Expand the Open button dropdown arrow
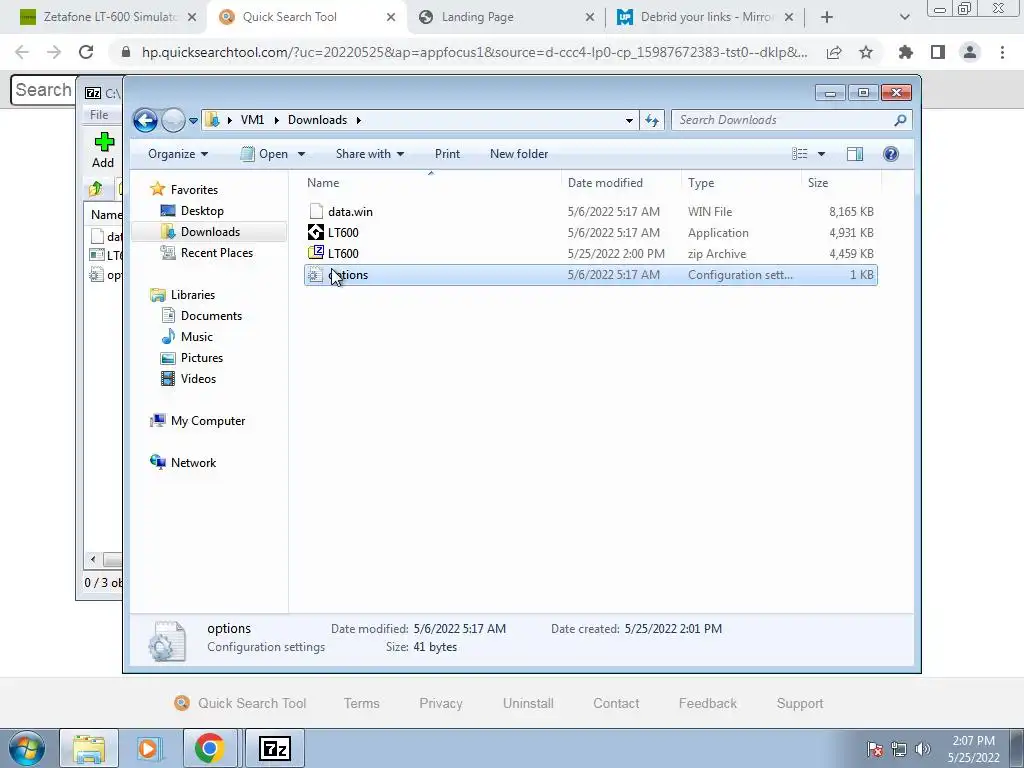 tap(302, 154)
